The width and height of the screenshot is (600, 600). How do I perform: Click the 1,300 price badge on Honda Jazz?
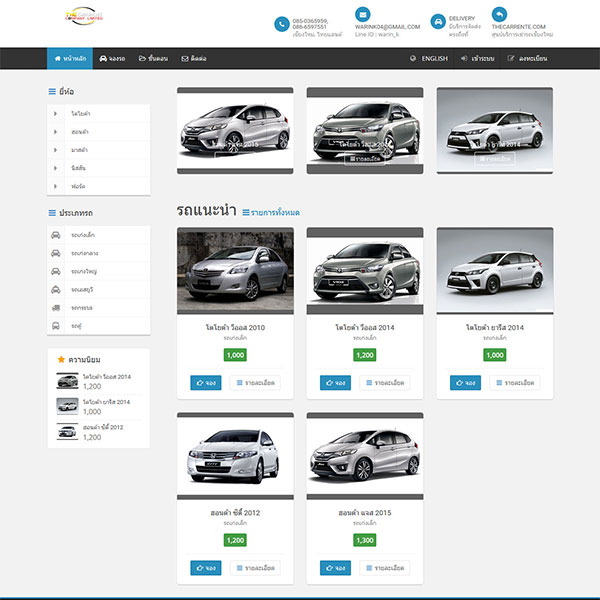point(365,540)
